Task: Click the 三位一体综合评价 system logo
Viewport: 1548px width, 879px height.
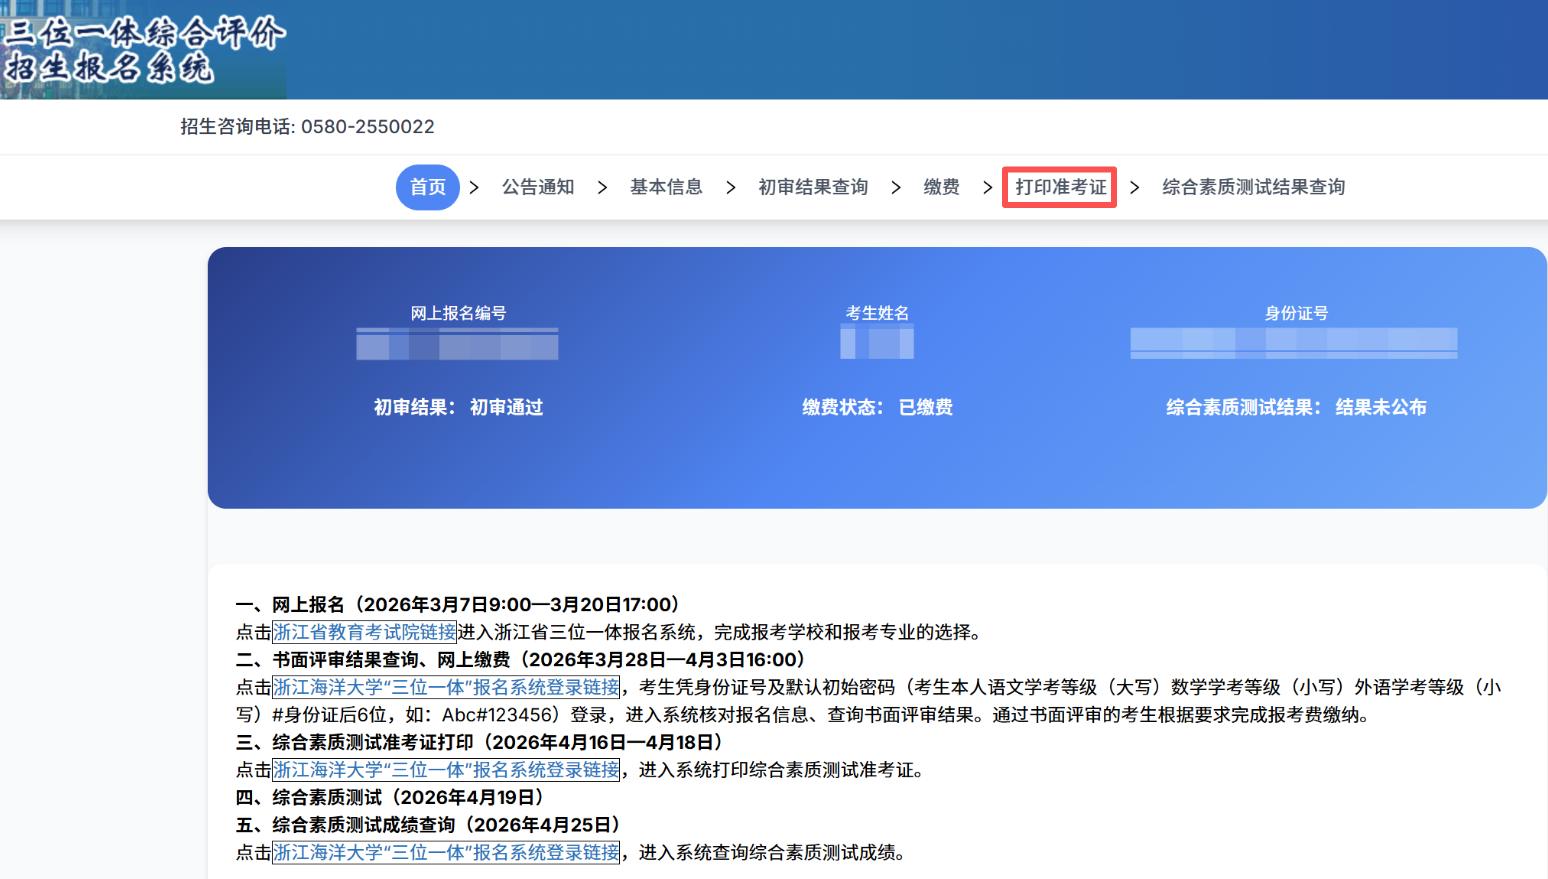Action: [x=143, y=50]
